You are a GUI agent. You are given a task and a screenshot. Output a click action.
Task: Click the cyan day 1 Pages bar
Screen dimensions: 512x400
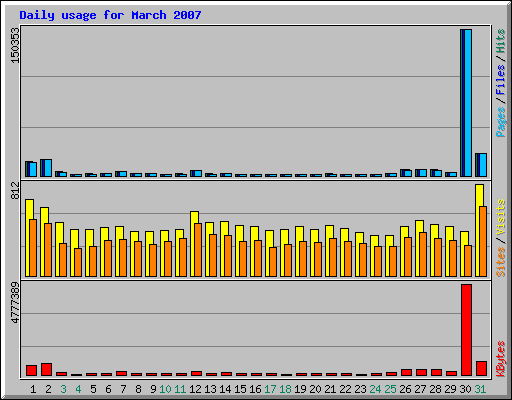point(33,169)
